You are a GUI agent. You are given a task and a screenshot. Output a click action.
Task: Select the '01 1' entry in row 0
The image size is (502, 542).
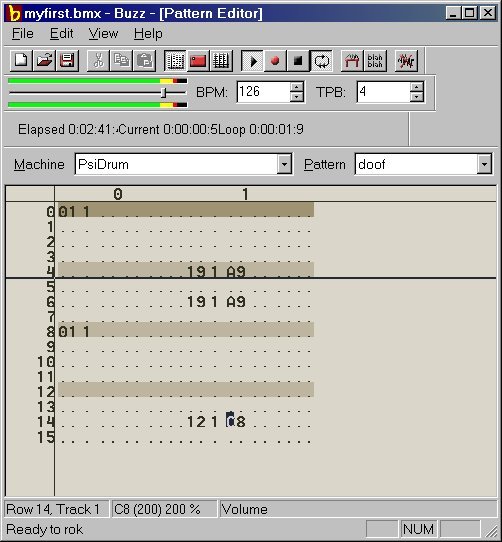[74, 212]
